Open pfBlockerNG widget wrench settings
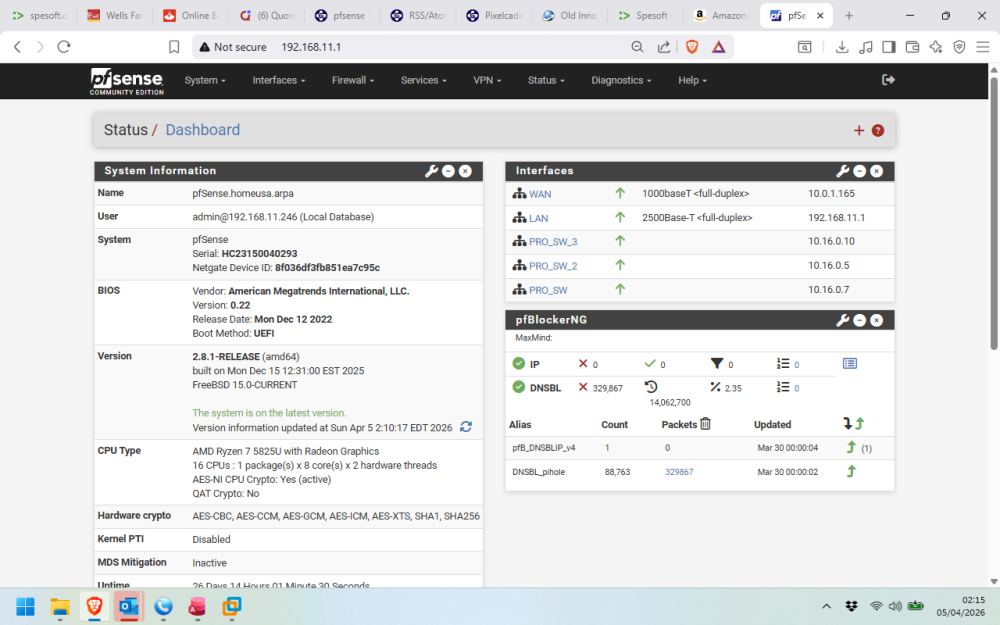This screenshot has width=1000, height=625. [842, 320]
